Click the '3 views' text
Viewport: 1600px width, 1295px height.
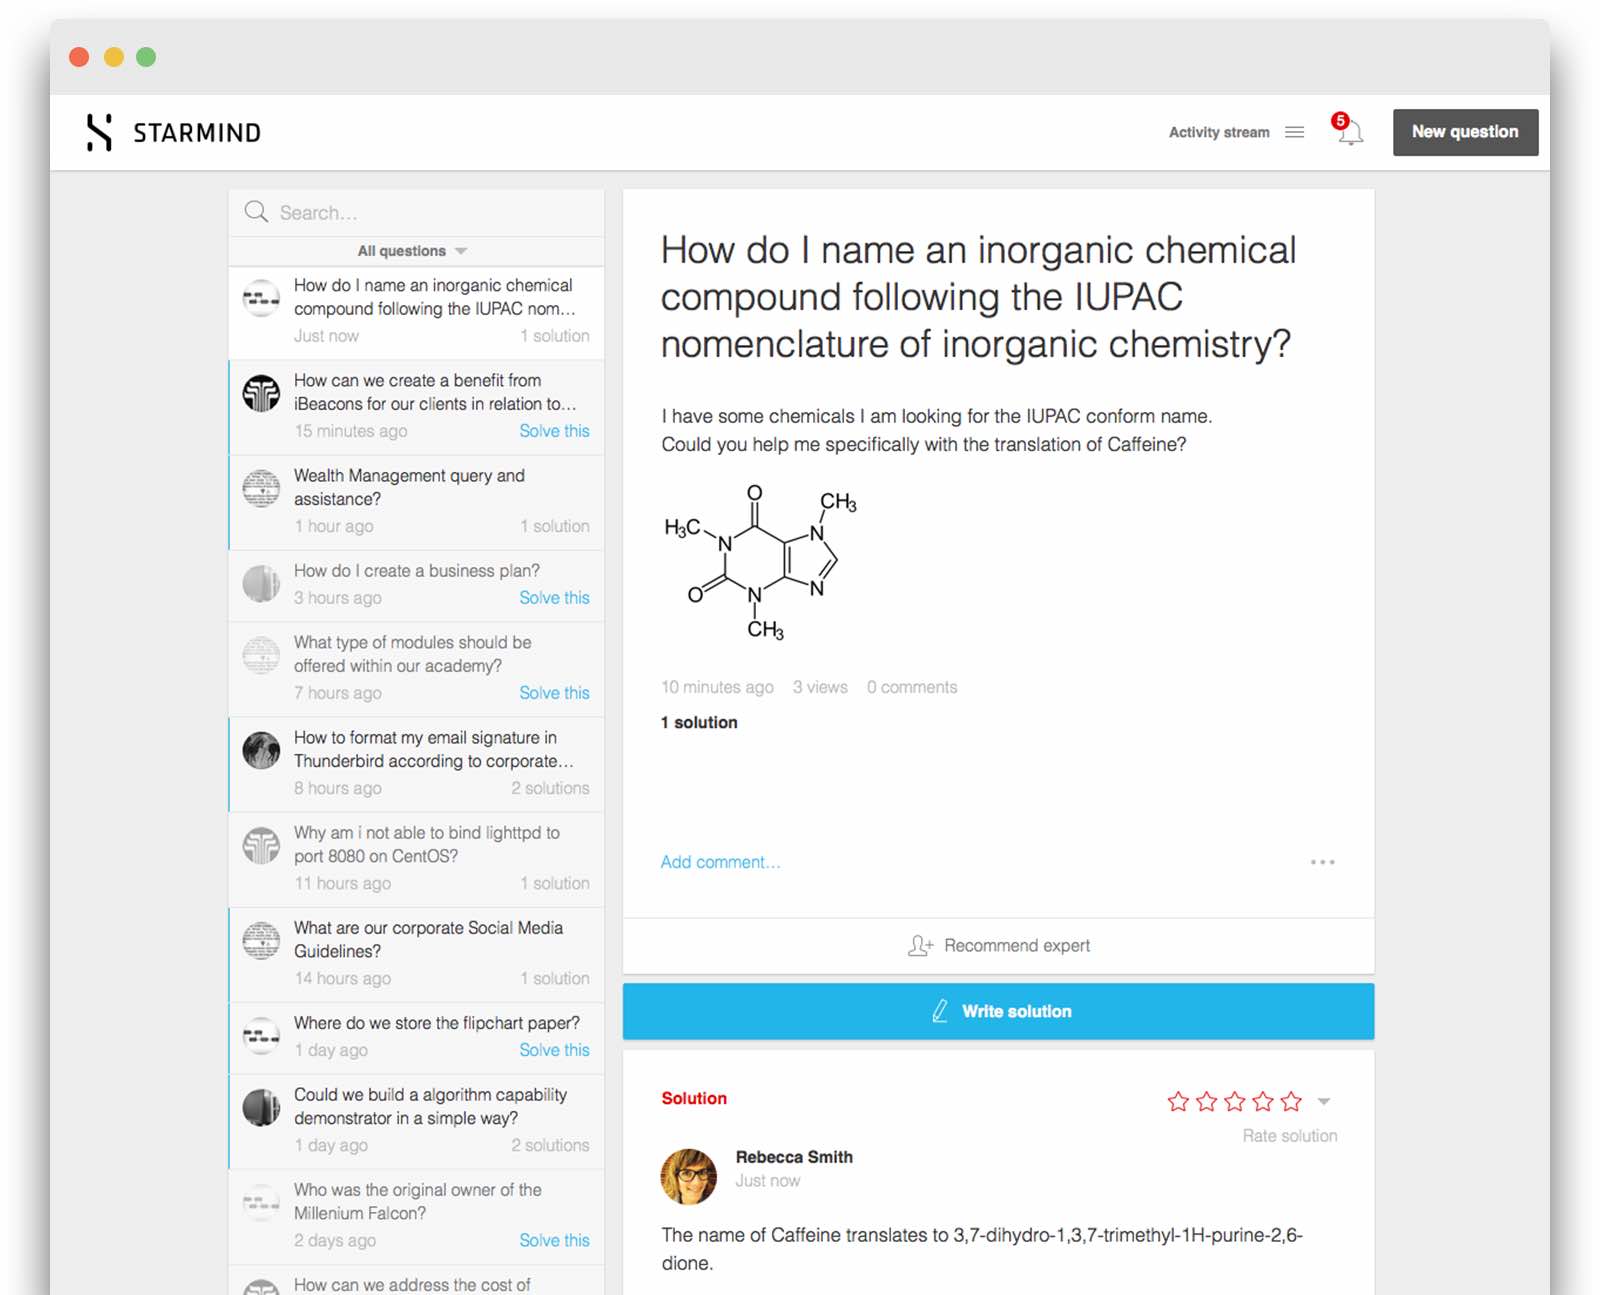click(x=820, y=687)
